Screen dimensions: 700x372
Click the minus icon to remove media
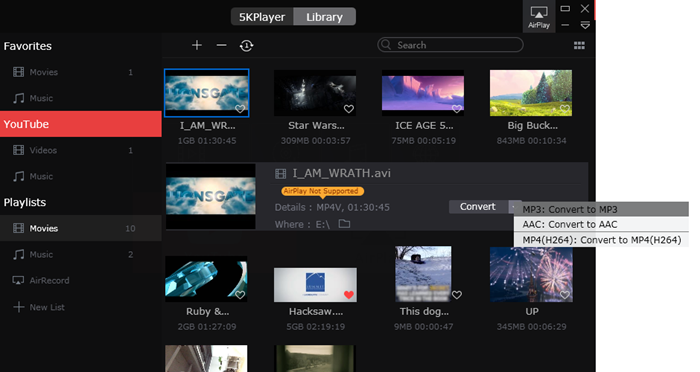coord(221,45)
